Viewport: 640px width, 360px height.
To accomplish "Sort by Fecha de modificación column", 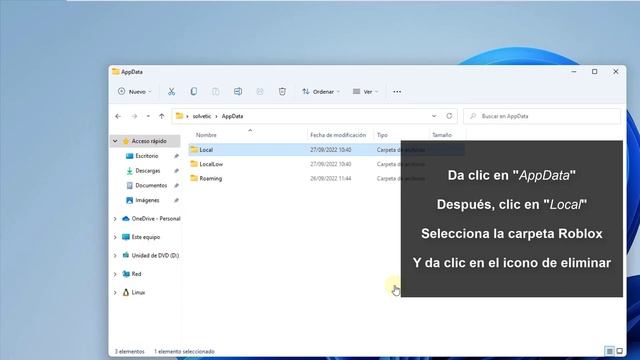I will 338,135.
